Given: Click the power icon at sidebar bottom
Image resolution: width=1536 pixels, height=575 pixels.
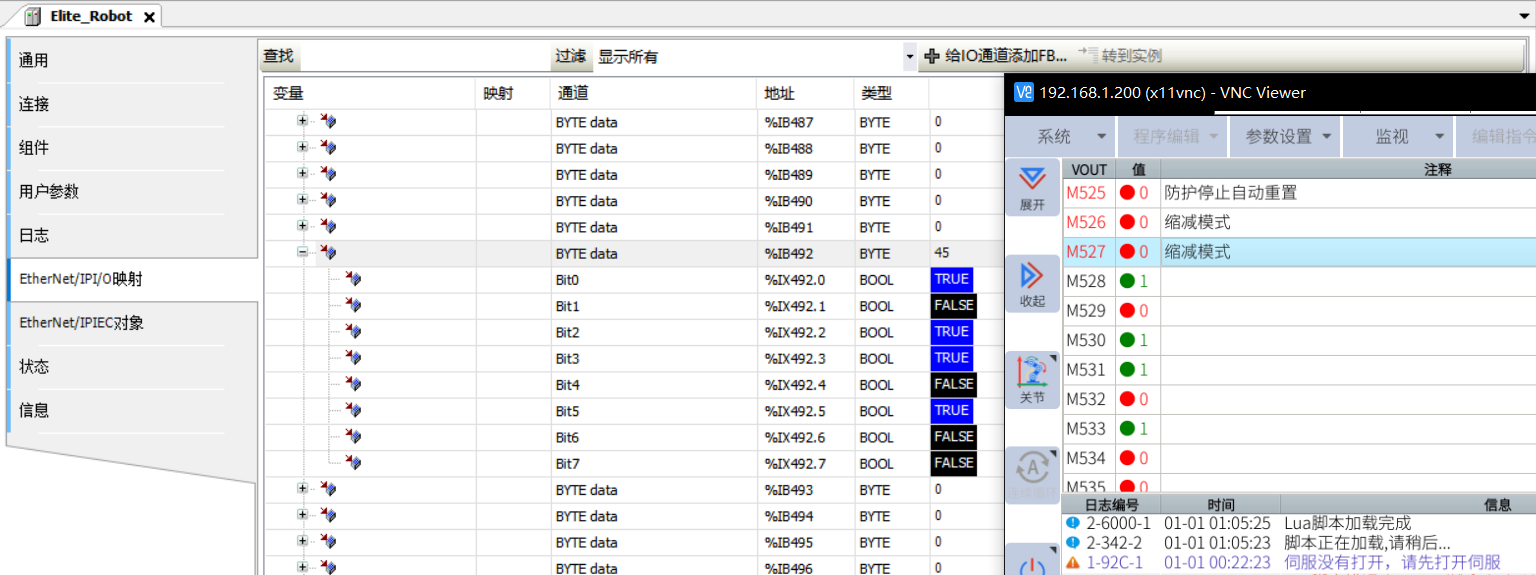Looking at the screenshot, I should click(1032, 563).
